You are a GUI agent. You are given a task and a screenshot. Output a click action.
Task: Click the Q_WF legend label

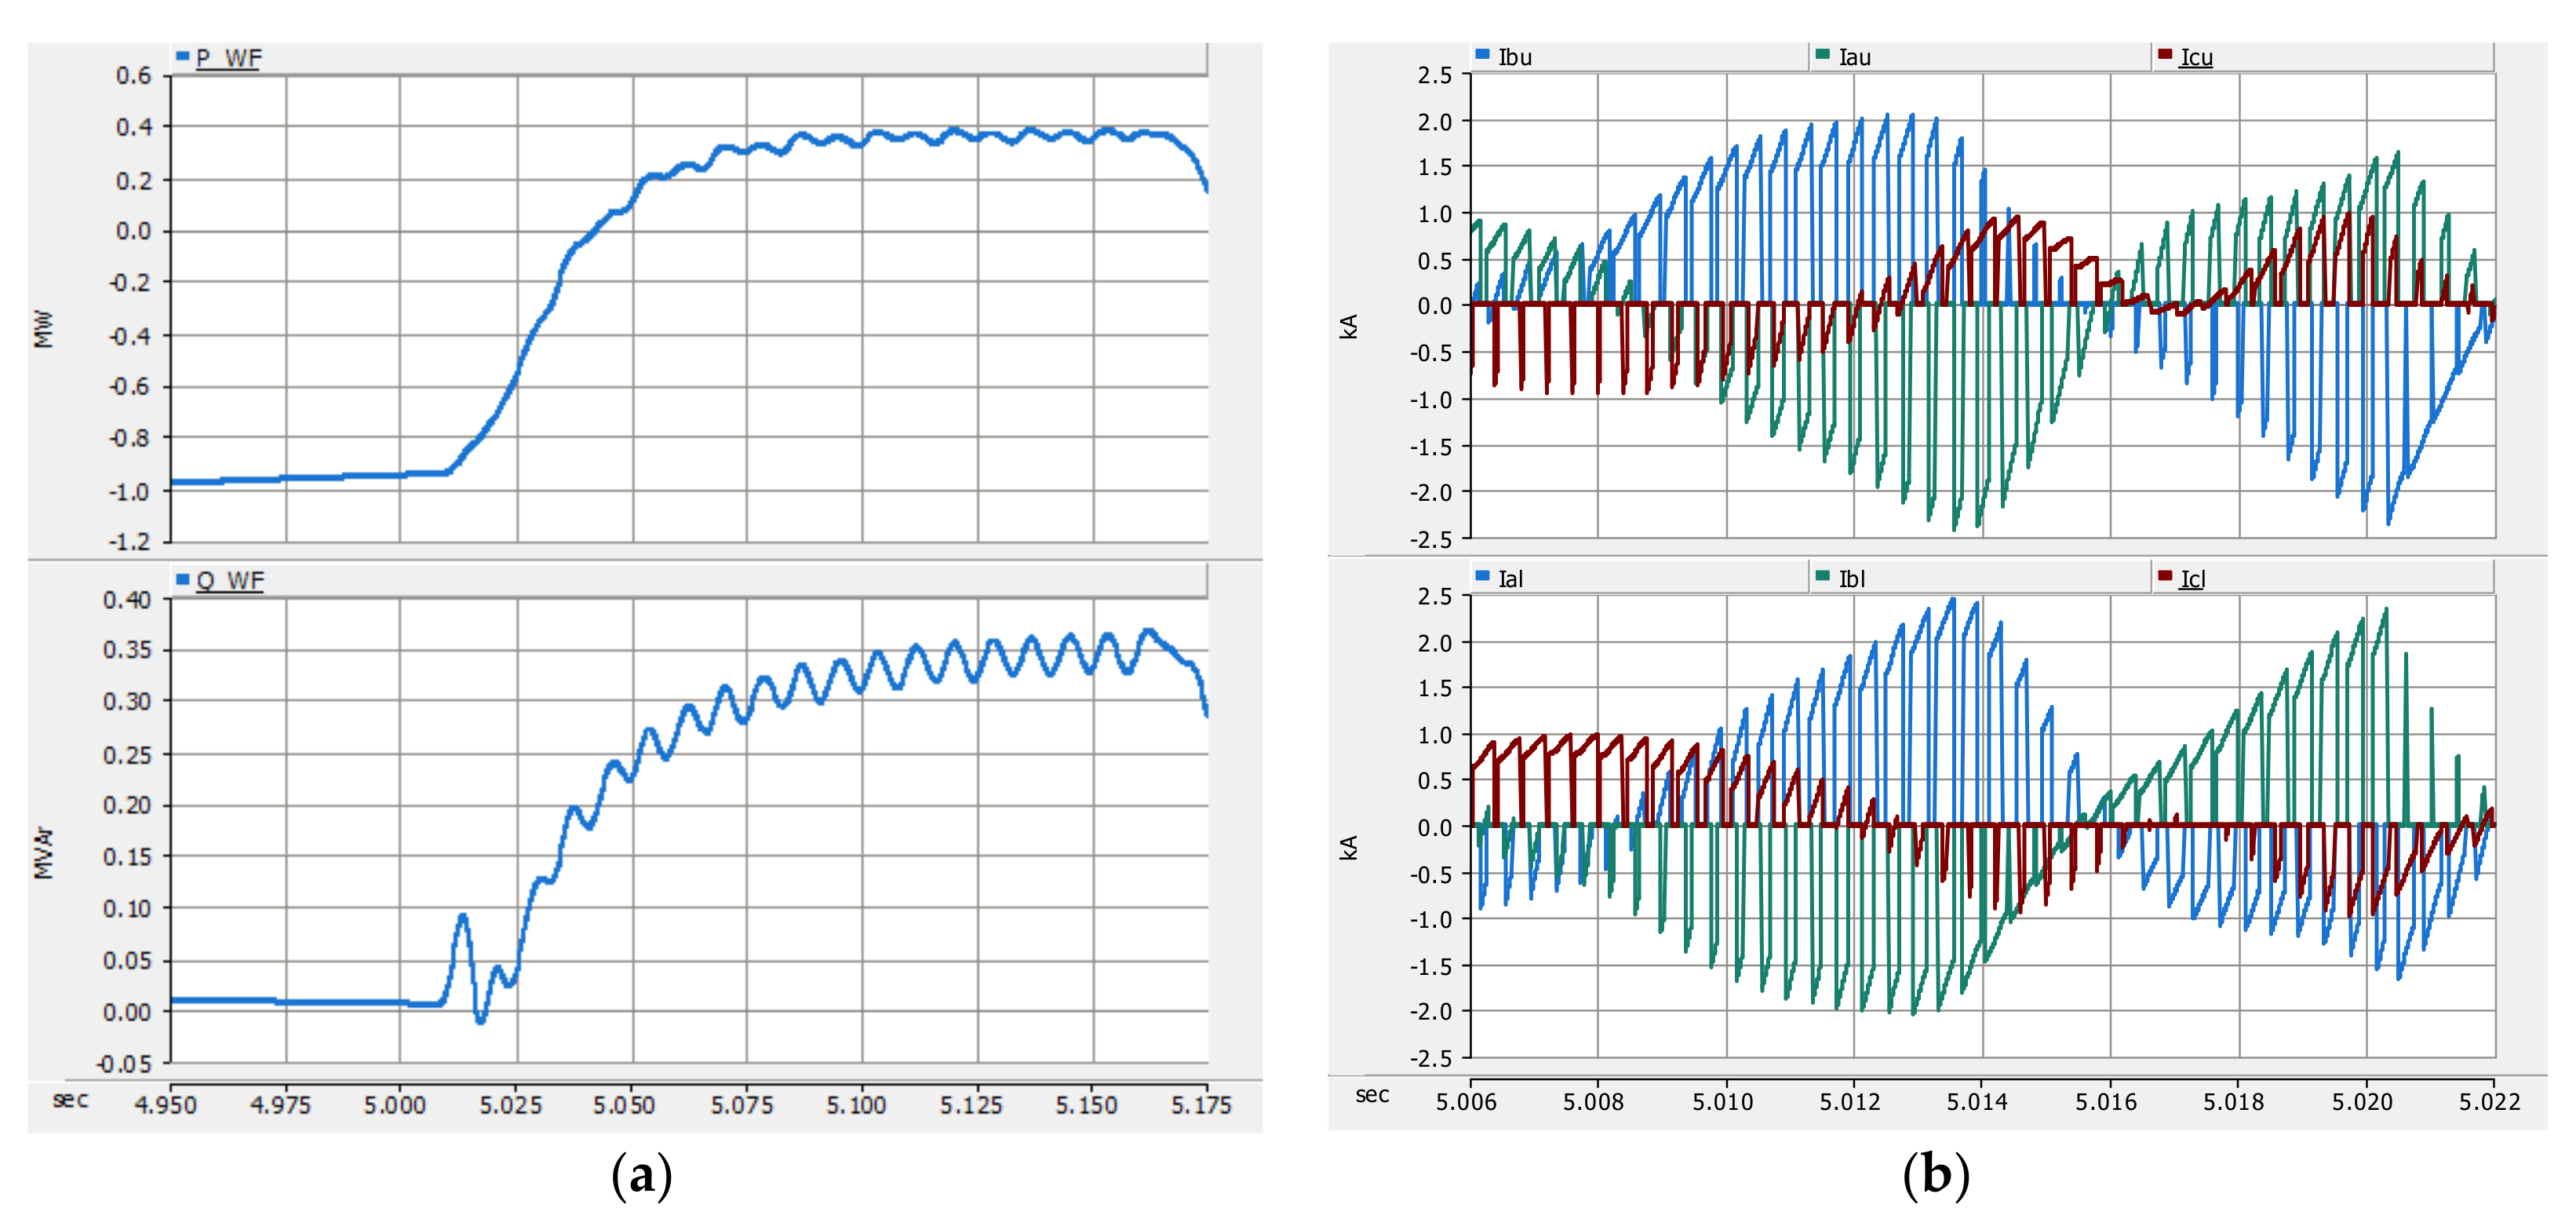point(230,581)
